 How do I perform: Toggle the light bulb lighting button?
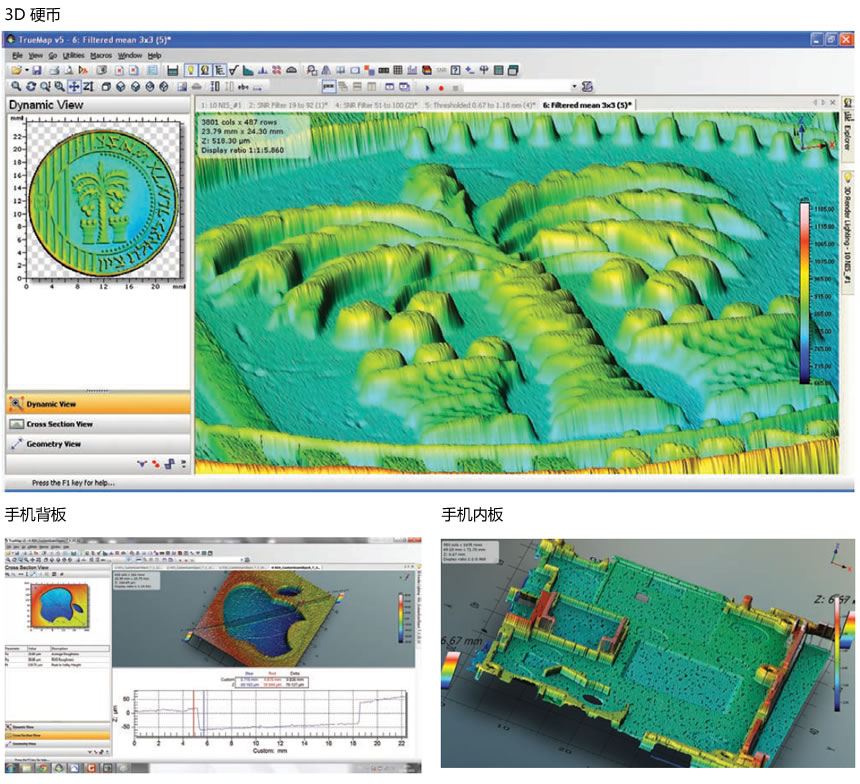[x=190, y=71]
